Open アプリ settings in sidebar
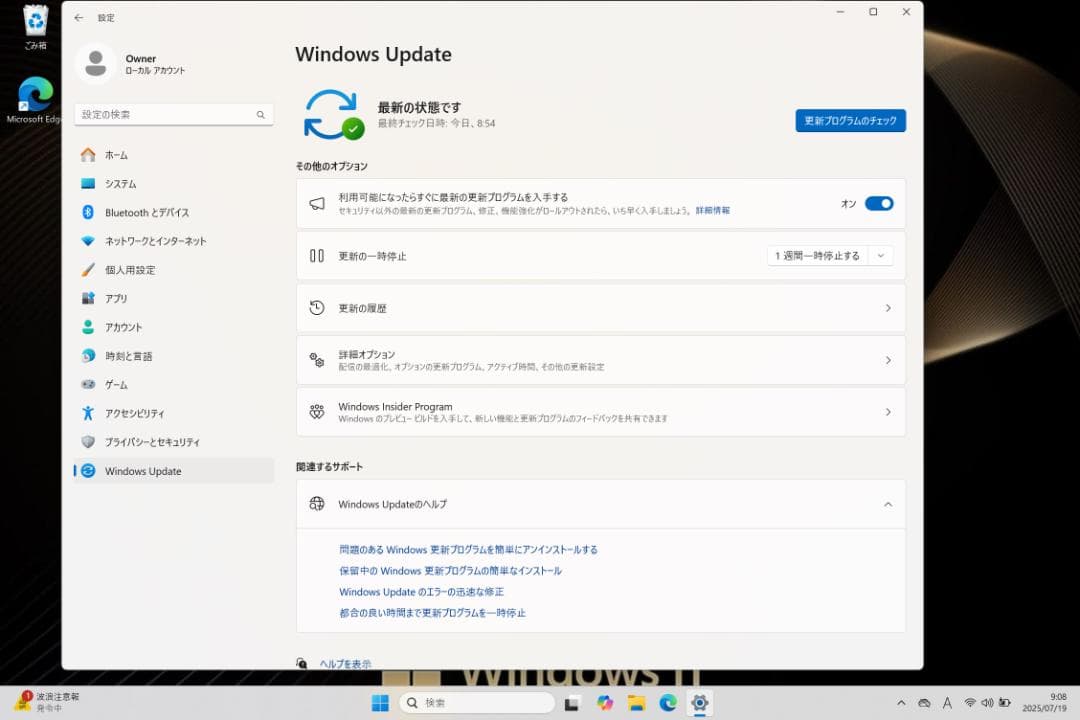Image resolution: width=1080 pixels, height=720 pixels. (174, 298)
